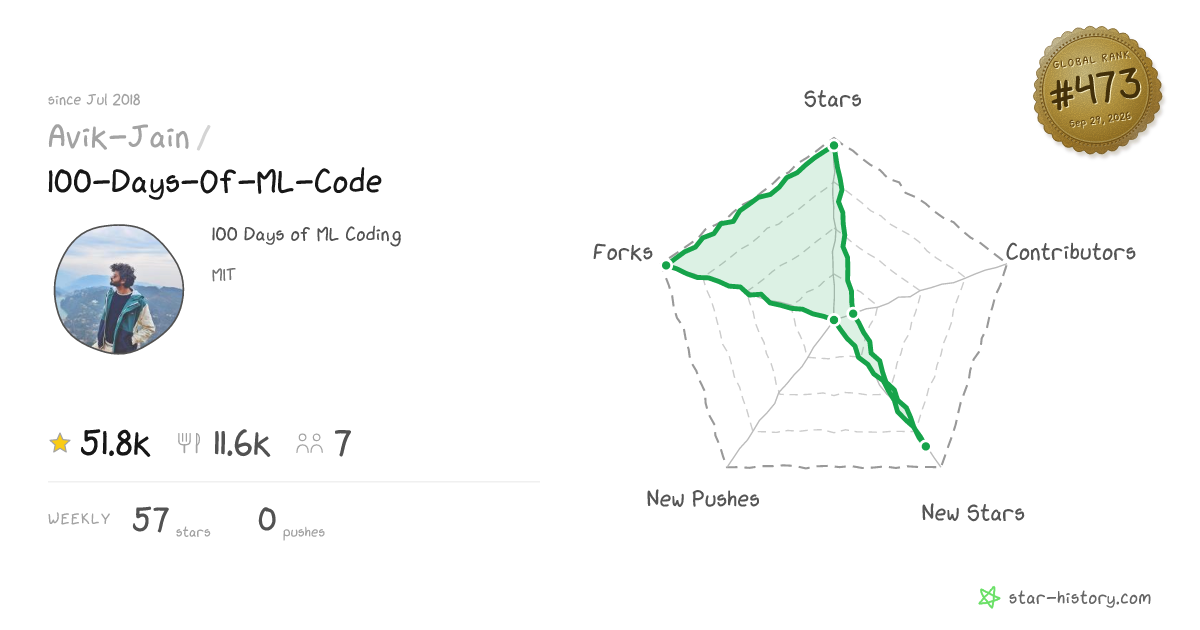Open the 100-Days-Of-ML-Code repository title
Viewport: 1200px width, 630px height.
pyautogui.click(x=214, y=182)
